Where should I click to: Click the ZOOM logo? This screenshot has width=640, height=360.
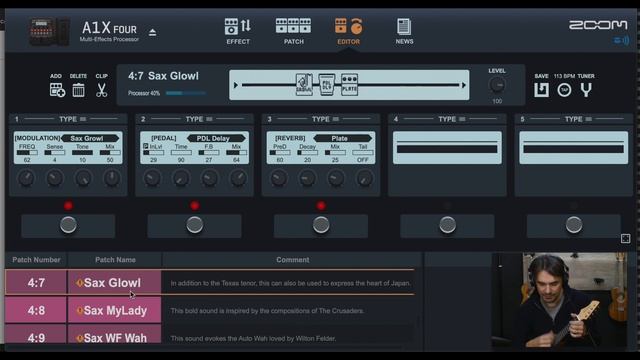click(x=598, y=25)
